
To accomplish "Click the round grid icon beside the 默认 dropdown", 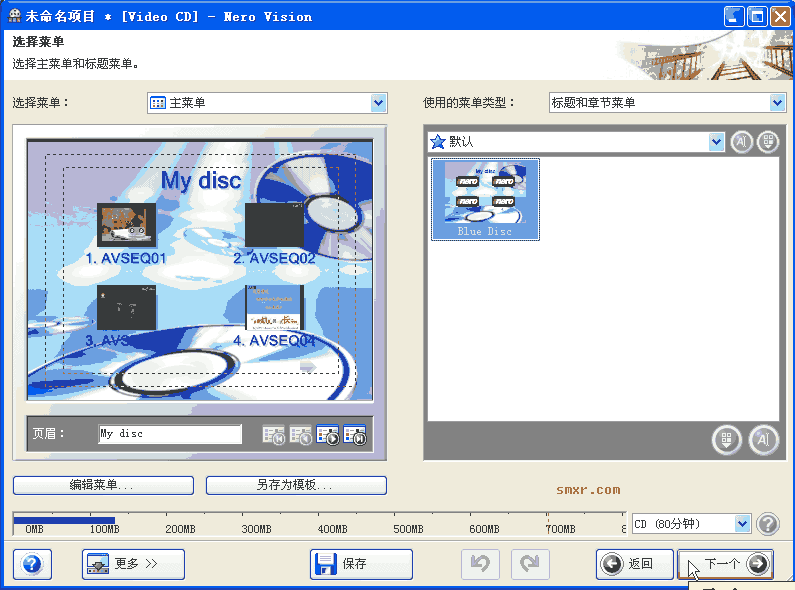I will (x=768, y=142).
